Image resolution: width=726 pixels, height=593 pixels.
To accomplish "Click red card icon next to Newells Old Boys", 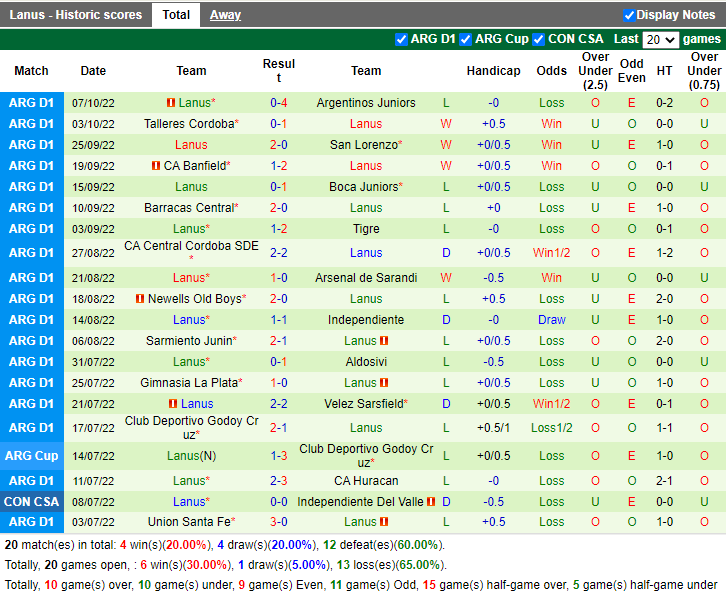I will [140, 299].
